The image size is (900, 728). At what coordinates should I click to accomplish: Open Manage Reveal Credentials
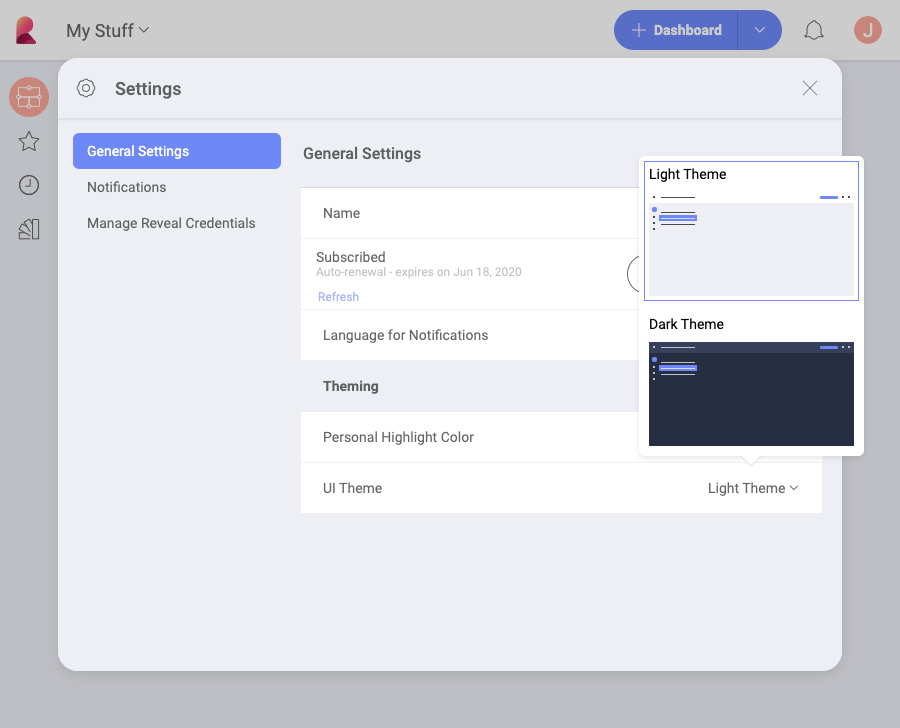[x=171, y=223]
